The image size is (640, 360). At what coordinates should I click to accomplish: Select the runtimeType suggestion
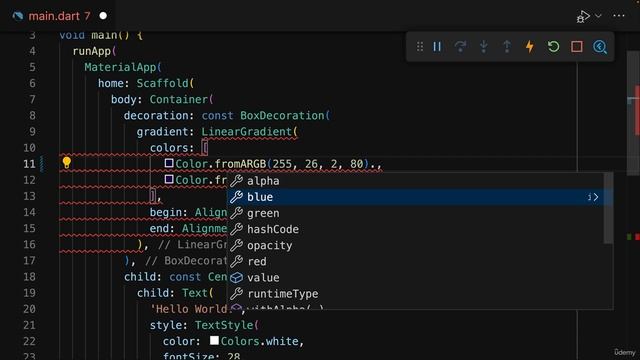pyautogui.click(x=416, y=293)
